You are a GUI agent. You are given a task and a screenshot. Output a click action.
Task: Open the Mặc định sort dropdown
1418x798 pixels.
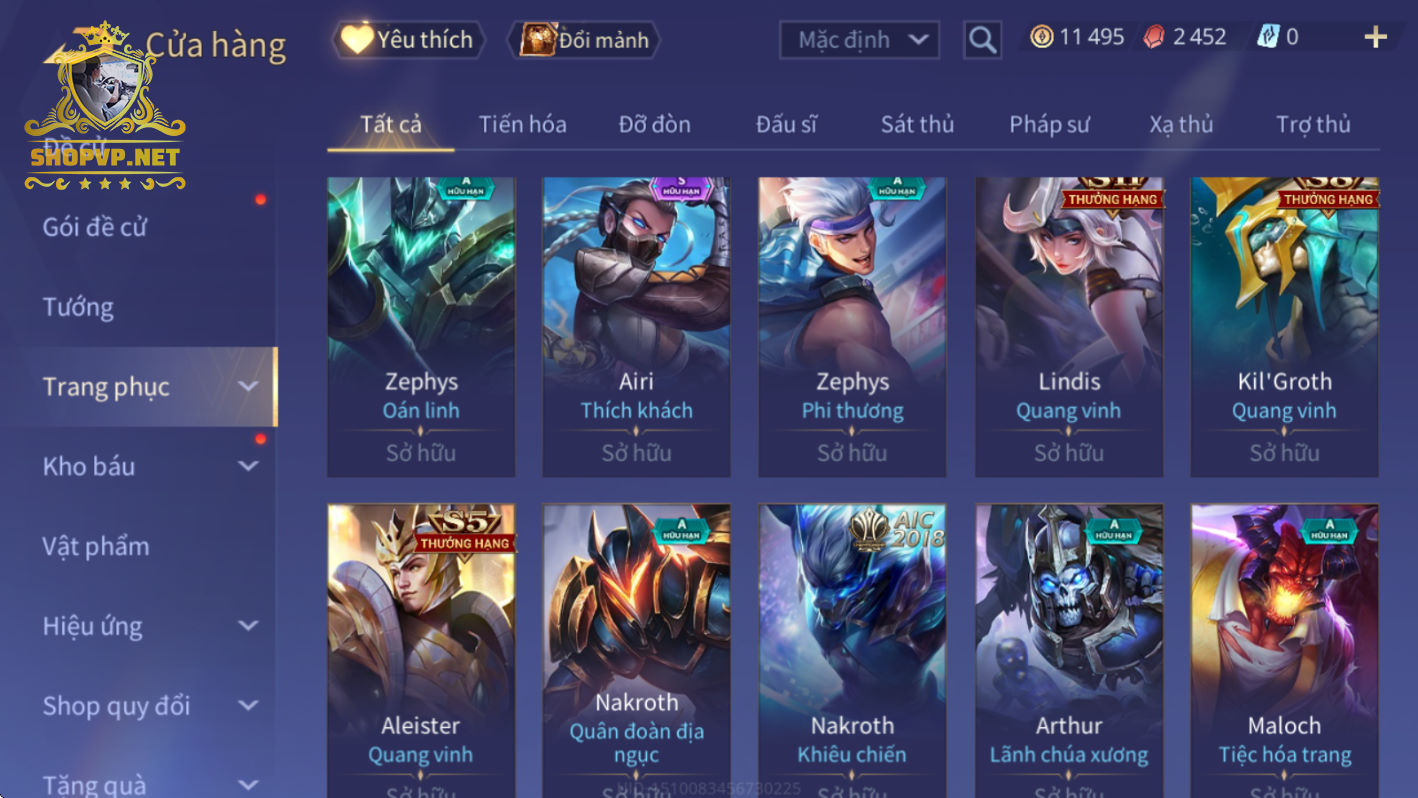859,40
